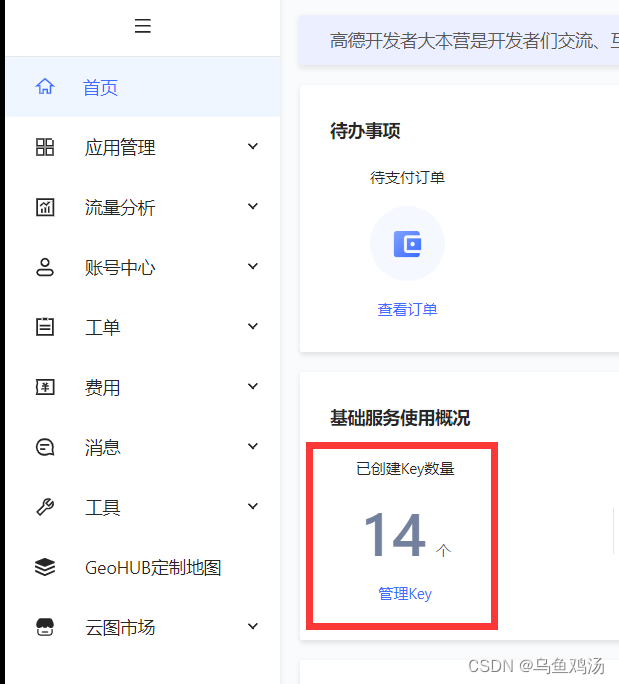Image resolution: width=619 pixels, height=684 pixels.
Task: Select 流量分析 in the sidebar
Action: pyautogui.click(x=120, y=207)
